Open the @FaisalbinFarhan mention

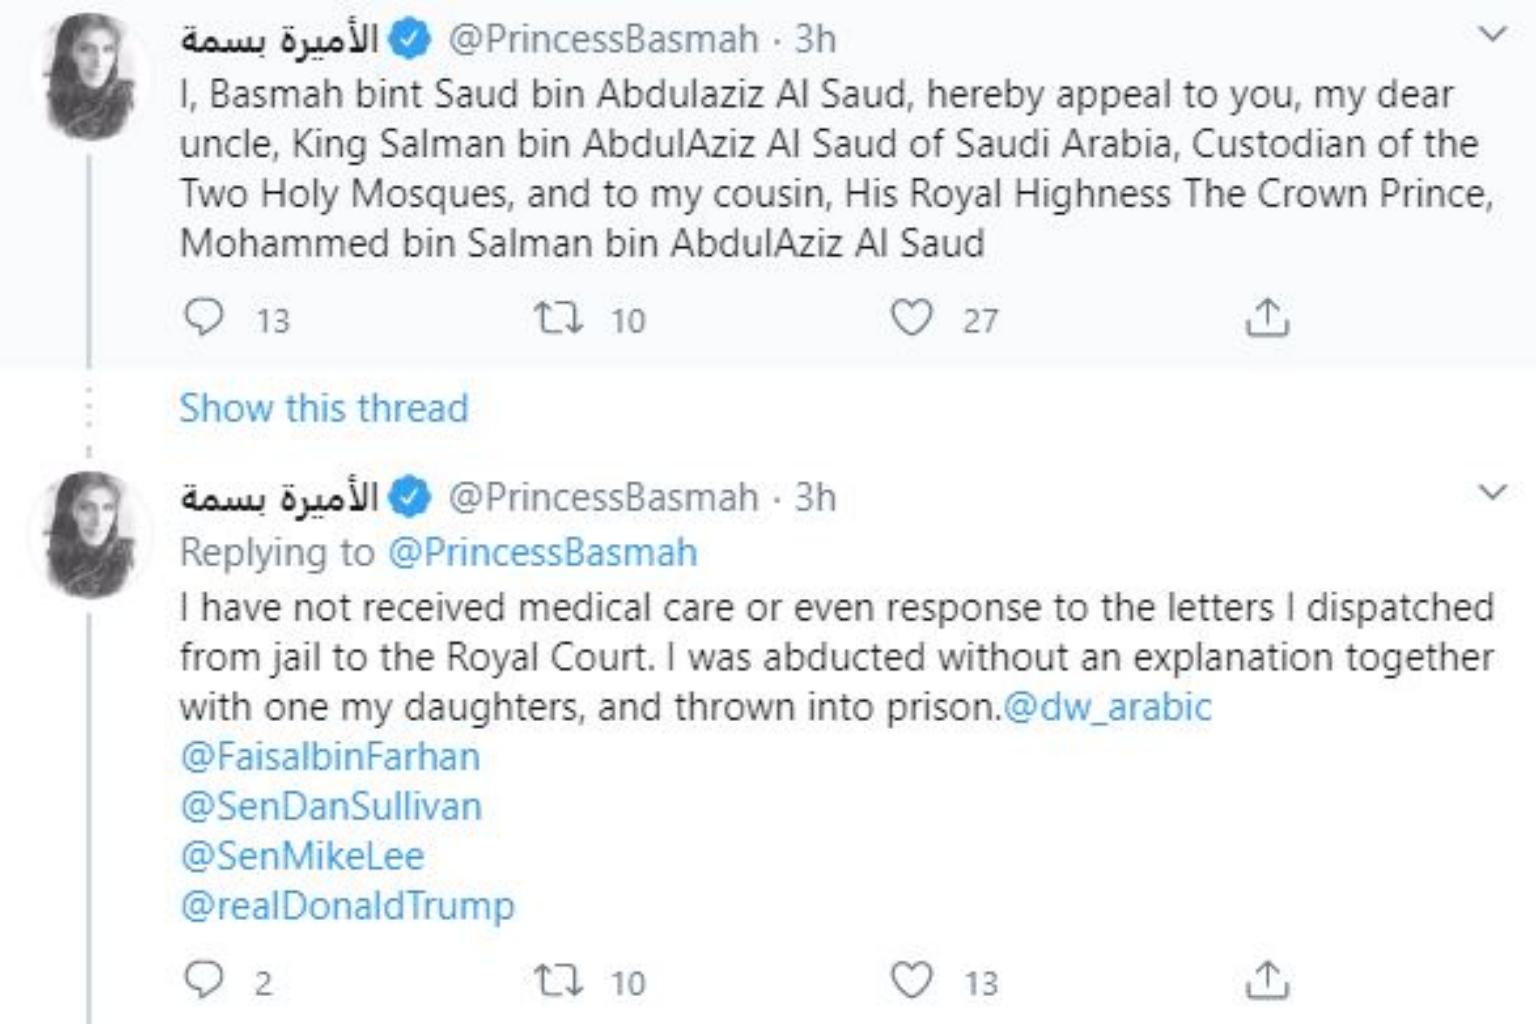click(x=330, y=757)
